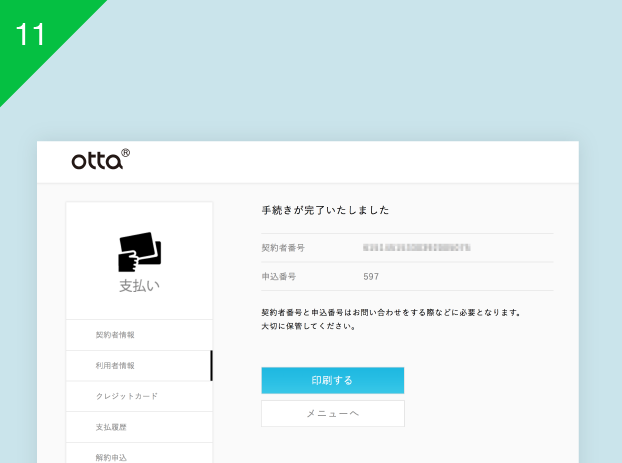Click the 大切に保管してください text line
This screenshot has height=463, width=622.
[309, 326]
